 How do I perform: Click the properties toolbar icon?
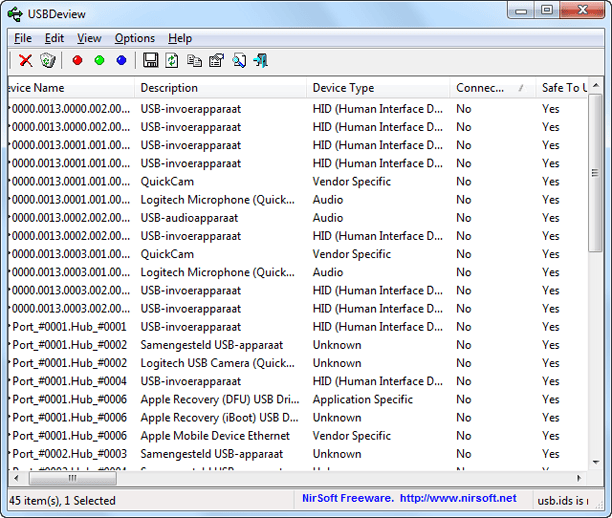pyautogui.click(x=216, y=61)
